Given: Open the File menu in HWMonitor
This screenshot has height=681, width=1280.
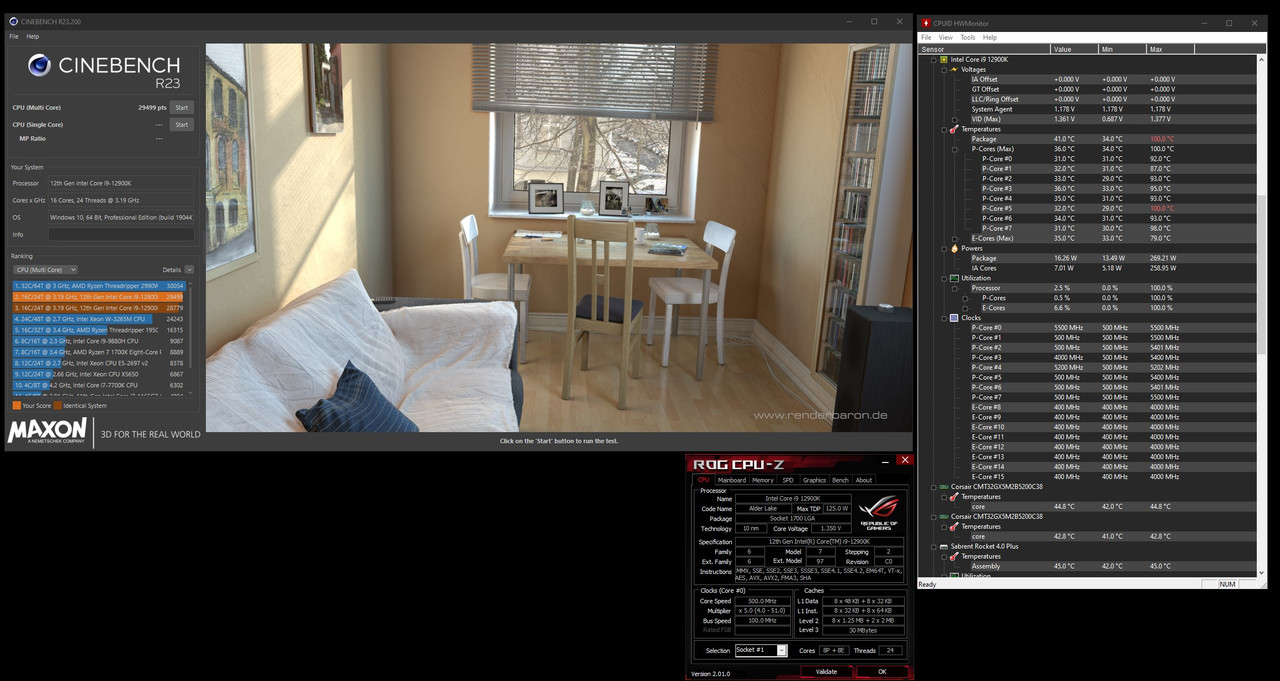Looking at the screenshot, I should [926, 37].
